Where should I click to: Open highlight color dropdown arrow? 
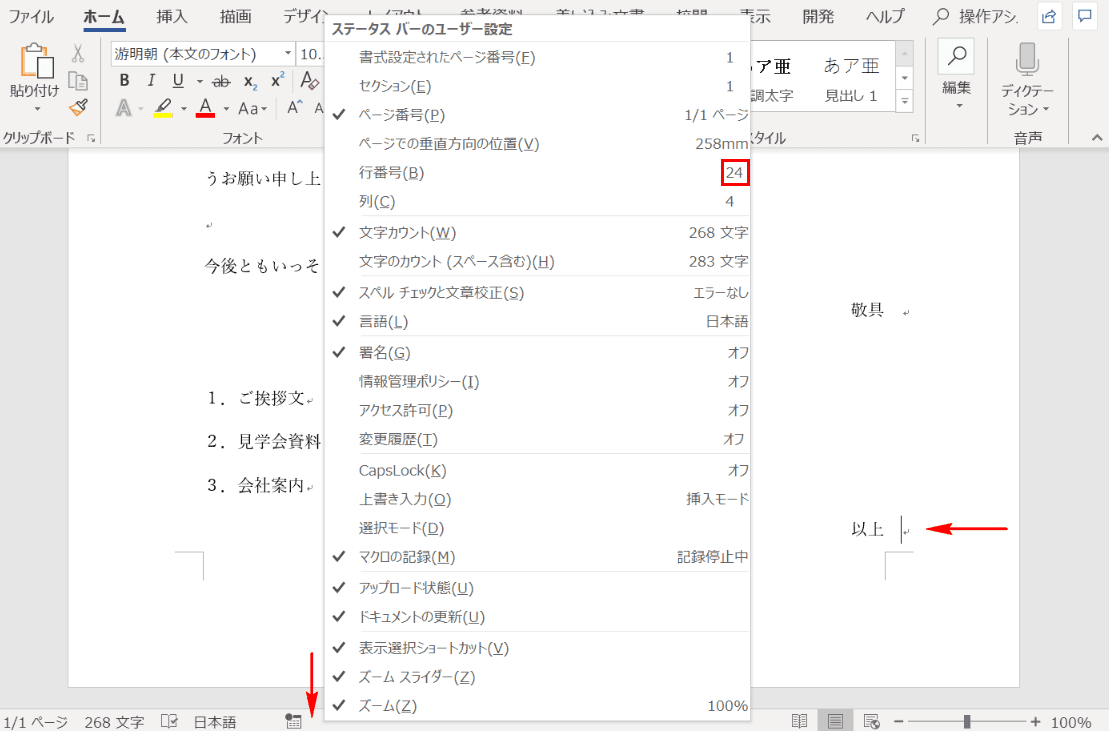(183, 109)
